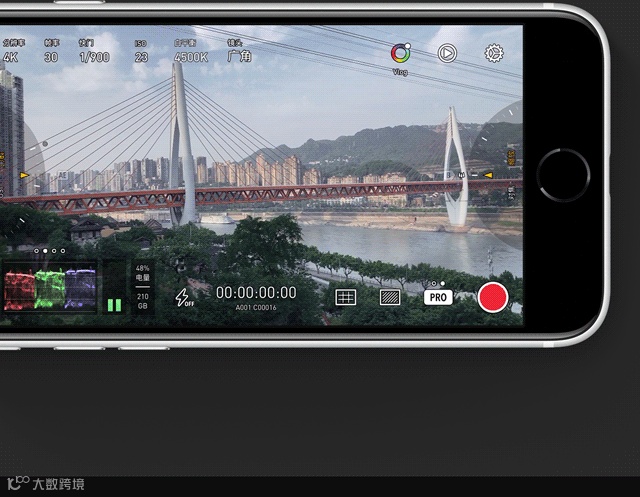The height and width of the screenshot is (497, 640).
Task: Tap the green audio level meter
Action: click(114, 305)
